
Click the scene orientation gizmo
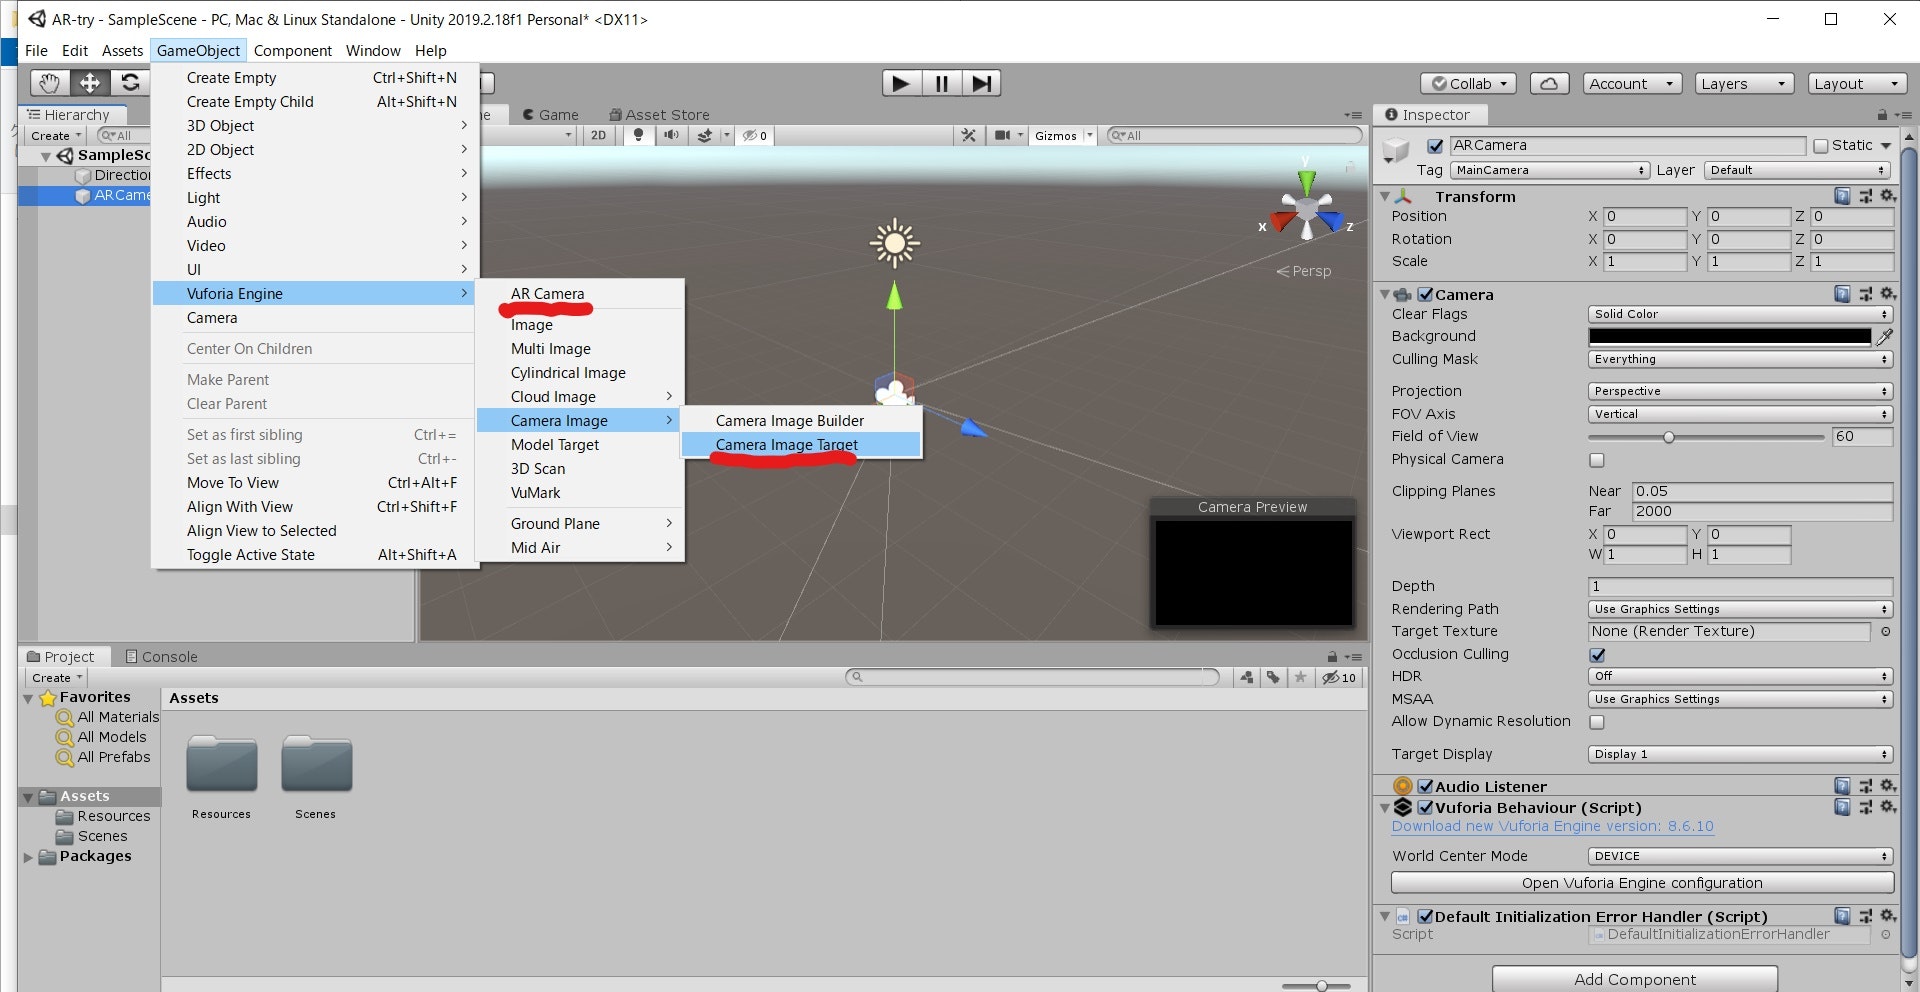click(x=1306, y=208)
